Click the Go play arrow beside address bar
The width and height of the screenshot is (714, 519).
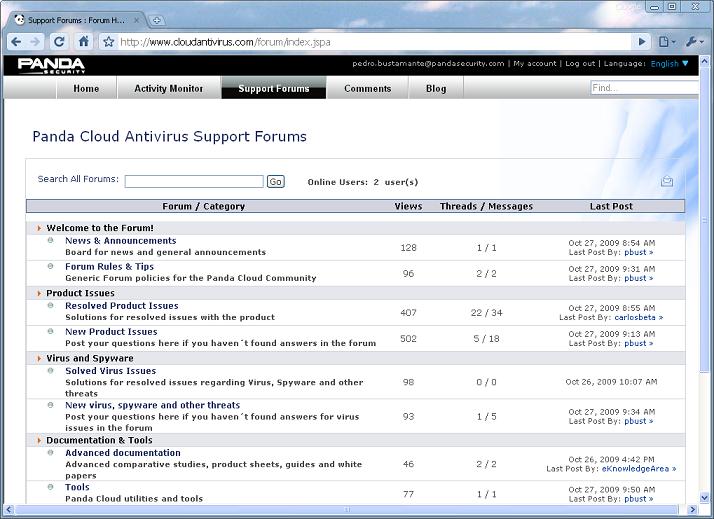(642, 42)
